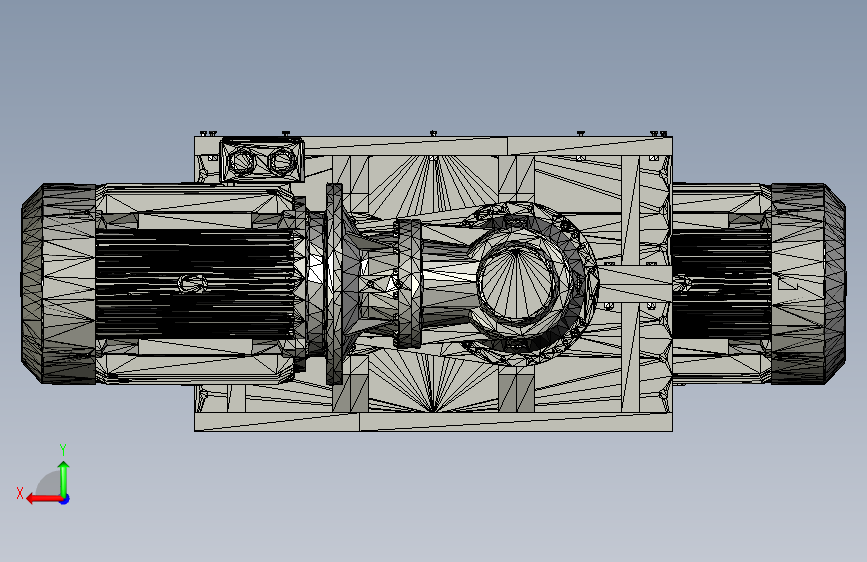Select the right motor fan cover end cap
The width and height of the screenshot is (867, 562).
tap(808, 284)
